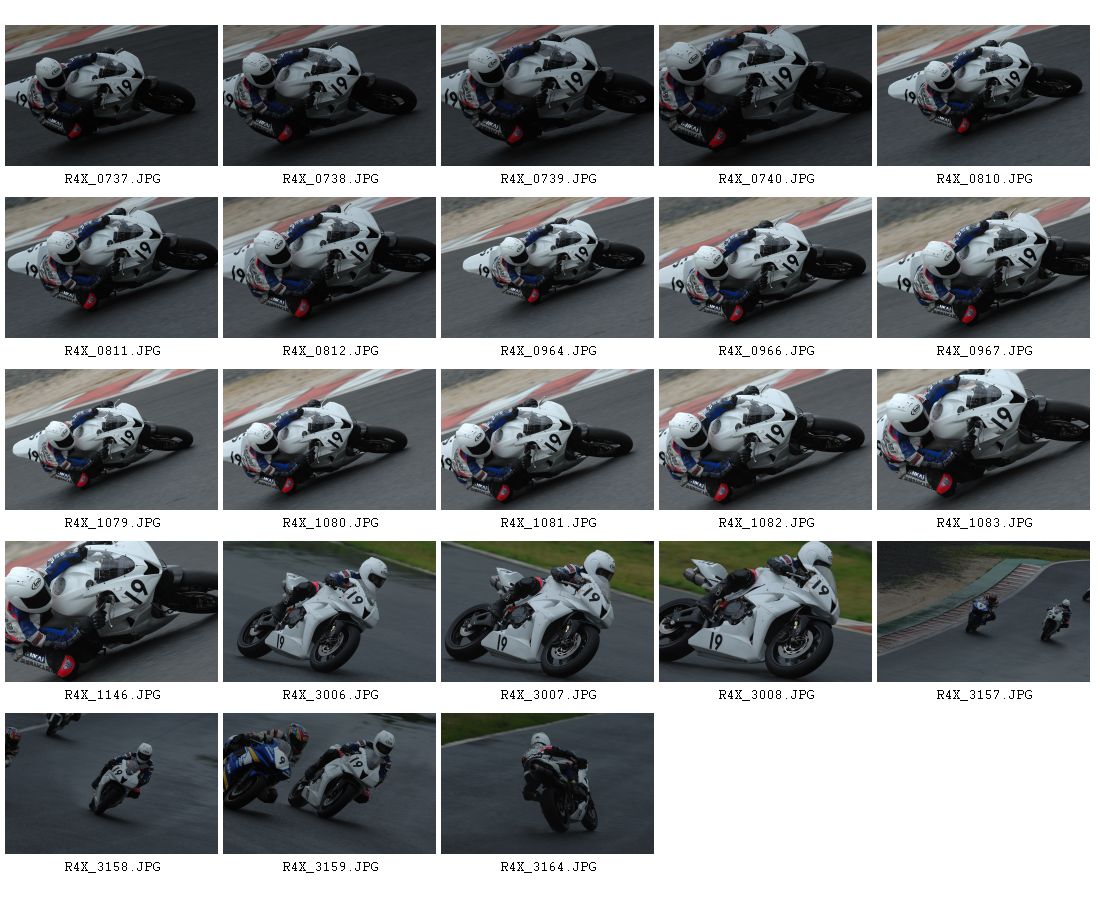Open the R4X_1079.JPG image
This screenshot has width=1100, height=900.
point(112,440)
